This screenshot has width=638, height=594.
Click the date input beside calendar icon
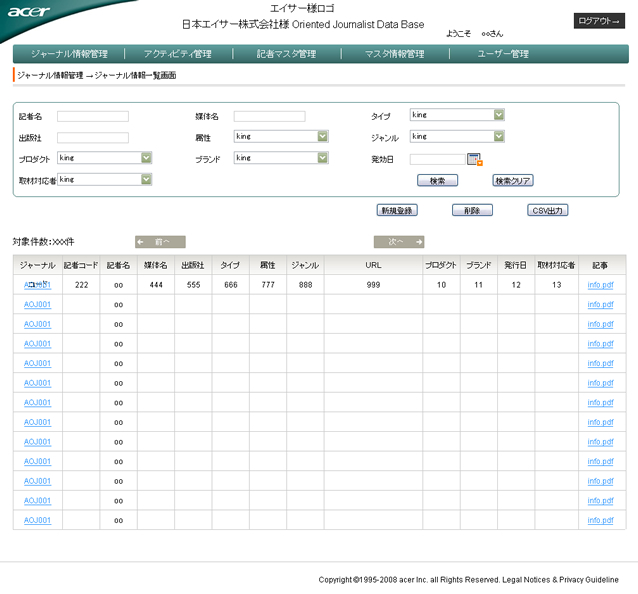437,159
